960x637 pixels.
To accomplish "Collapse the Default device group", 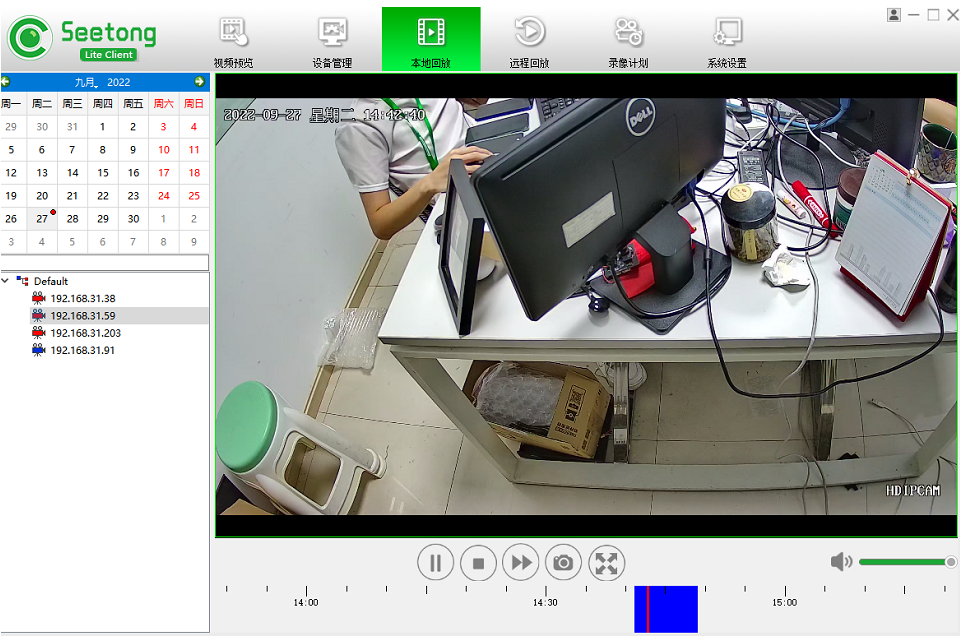I will pyautogui.click(x=6, y=281).
